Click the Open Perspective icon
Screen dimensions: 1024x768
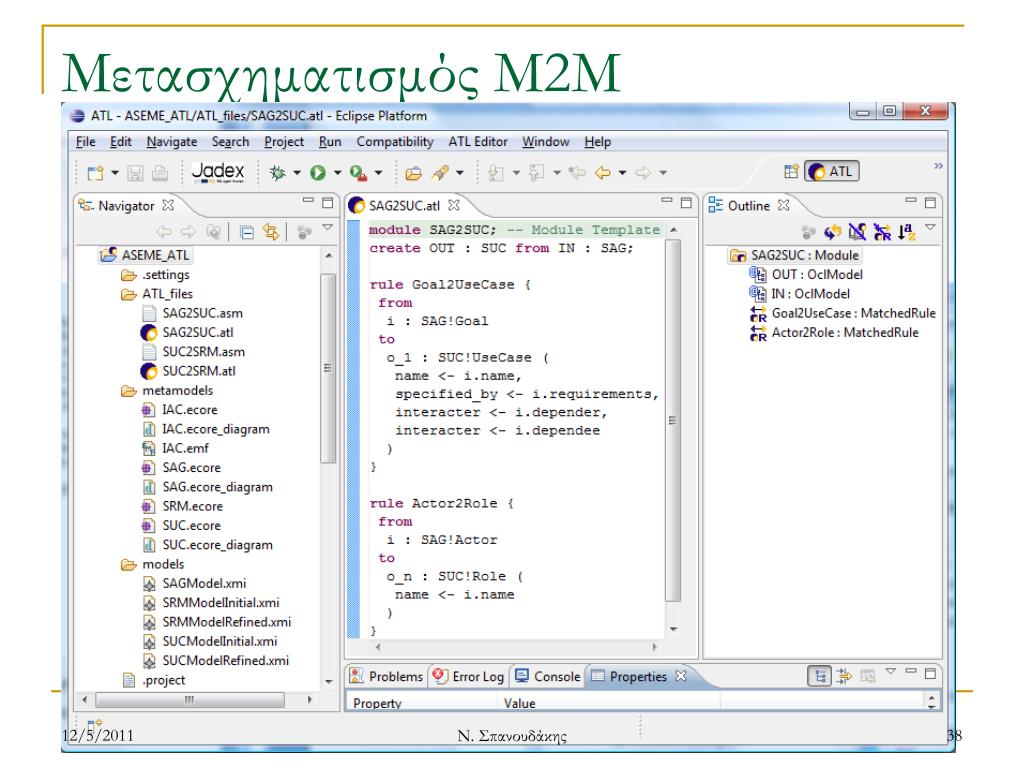pos(791,172)
